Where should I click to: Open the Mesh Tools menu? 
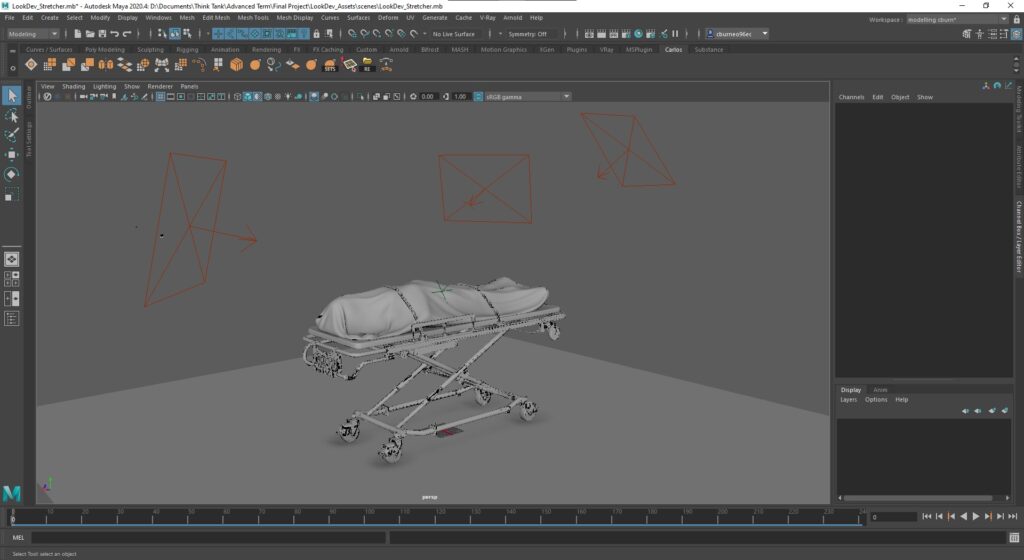253,18
